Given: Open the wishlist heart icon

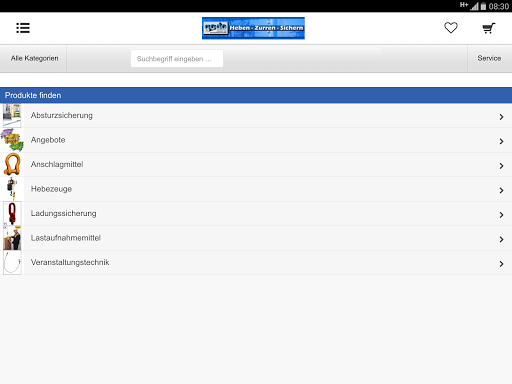Looking at the screenshot, I should coord(451,28).
